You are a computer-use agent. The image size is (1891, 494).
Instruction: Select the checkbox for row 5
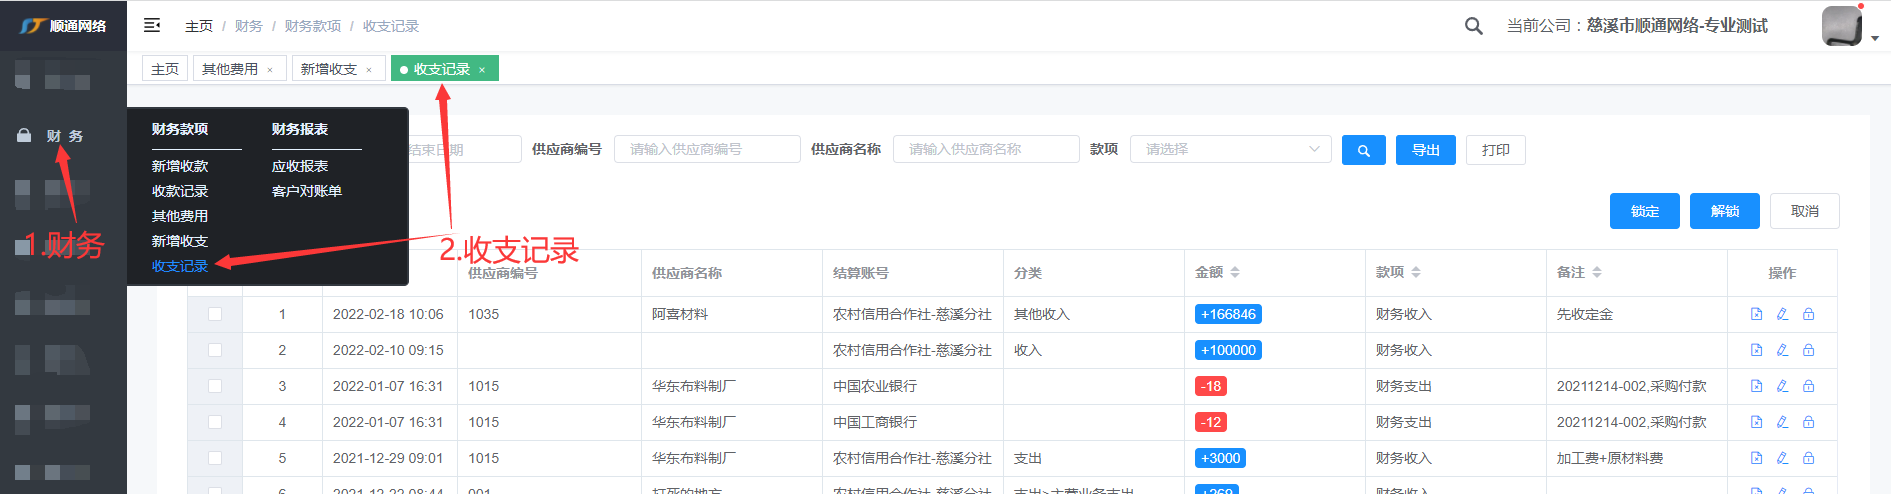click(x=215, y=458)
